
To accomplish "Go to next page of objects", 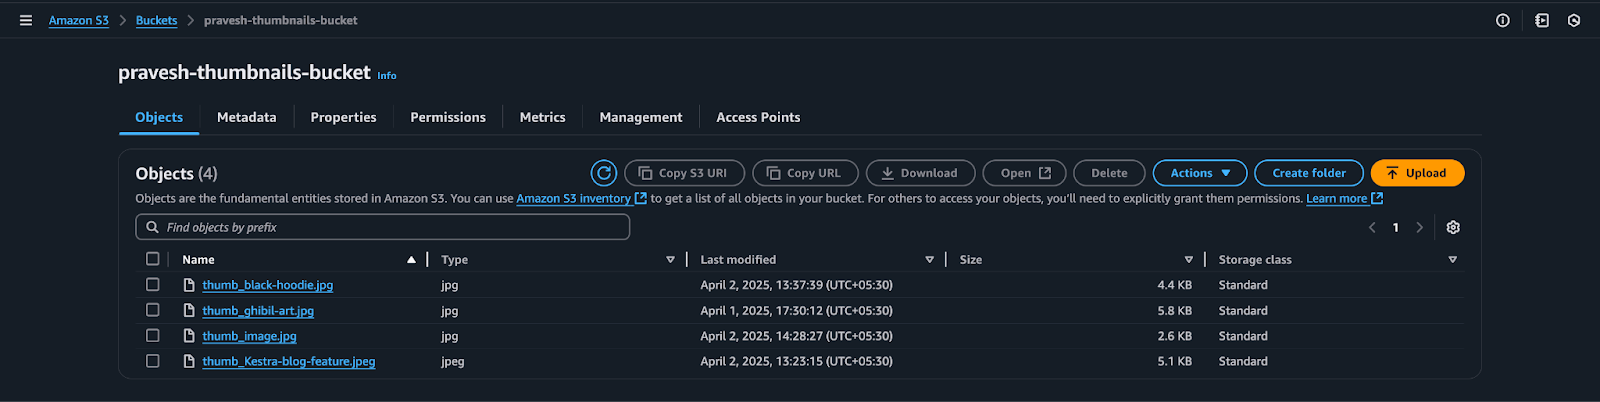I will click(x=1419, y=228).
